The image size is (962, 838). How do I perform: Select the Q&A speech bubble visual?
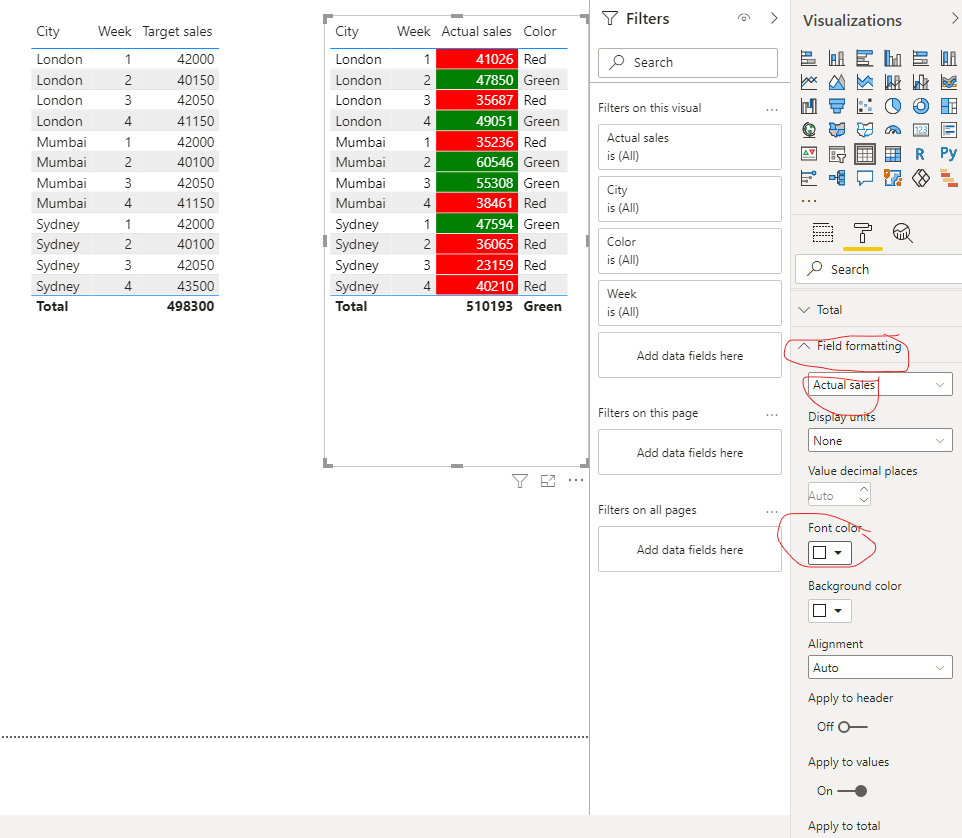864,179
